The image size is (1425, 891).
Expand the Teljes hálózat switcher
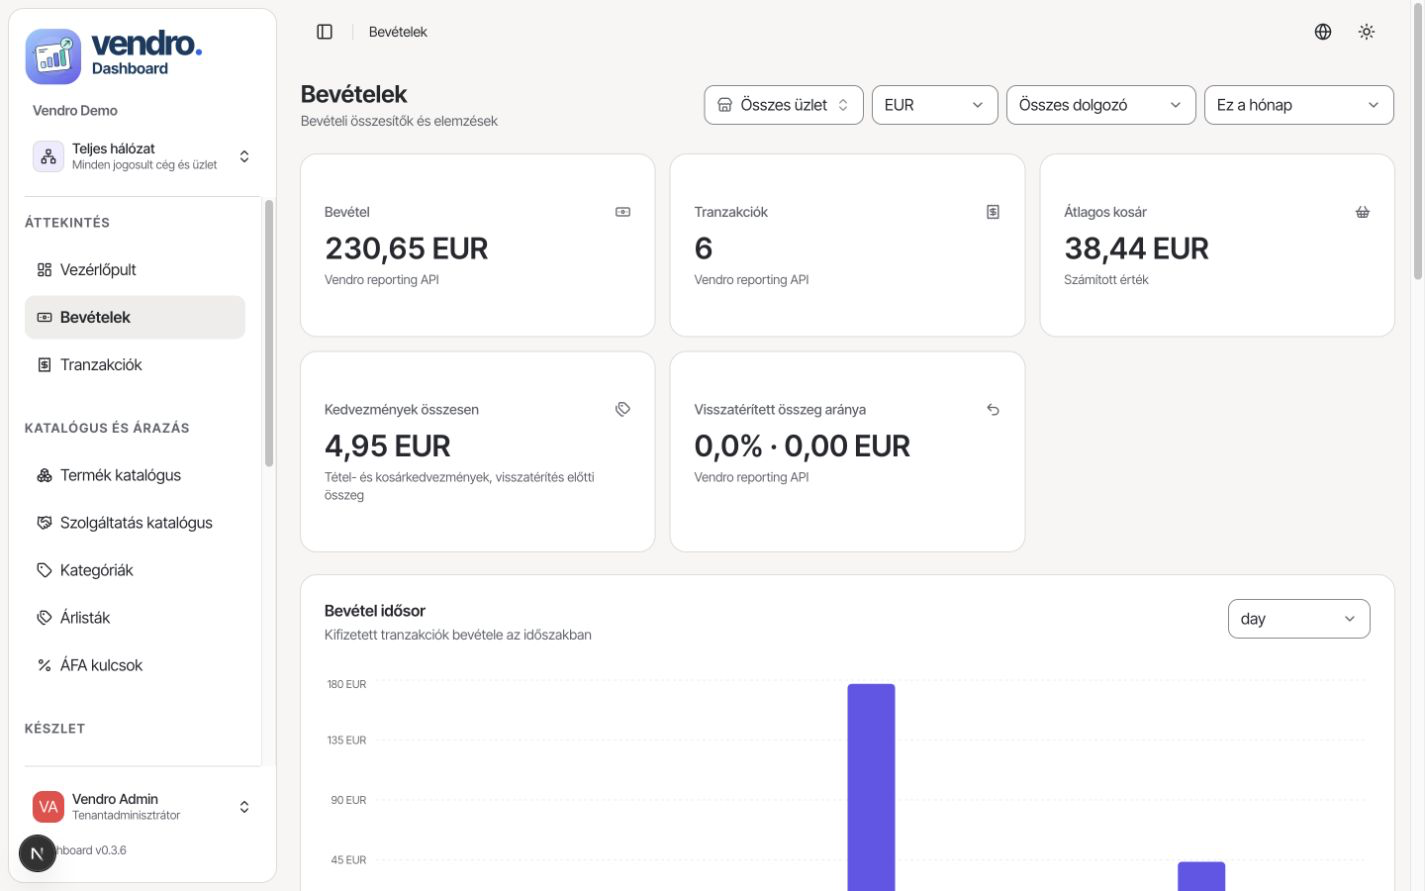143,157
